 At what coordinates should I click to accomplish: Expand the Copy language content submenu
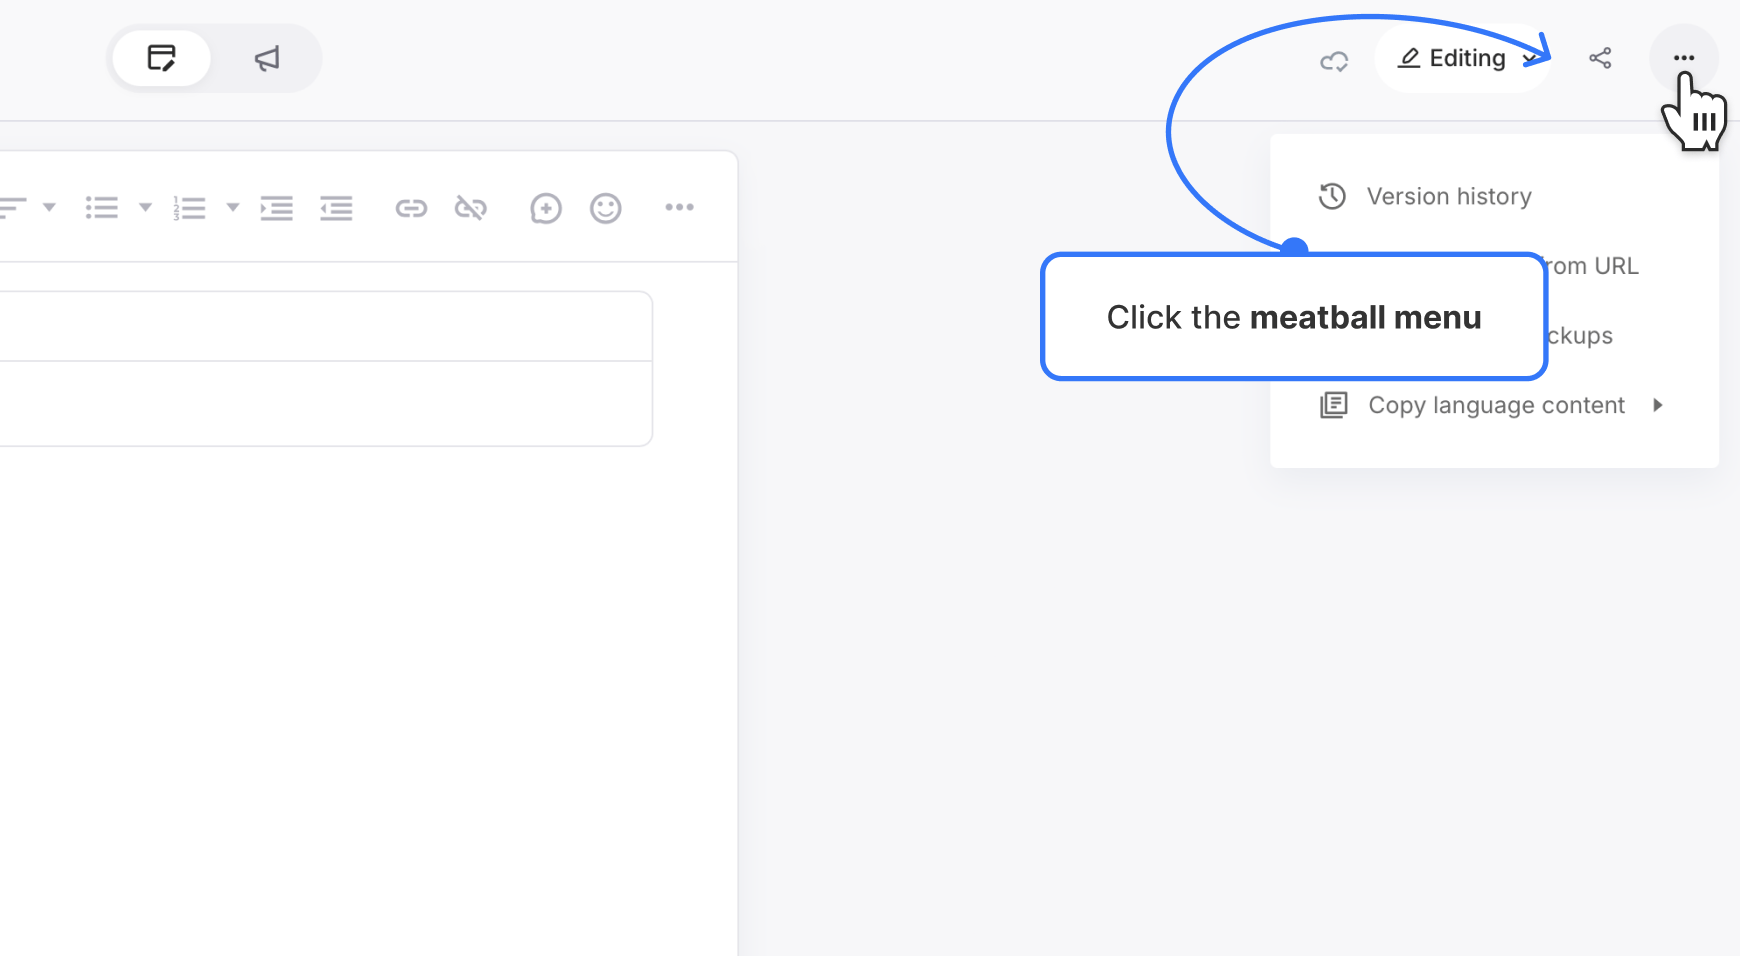[x=1660, y=405]
